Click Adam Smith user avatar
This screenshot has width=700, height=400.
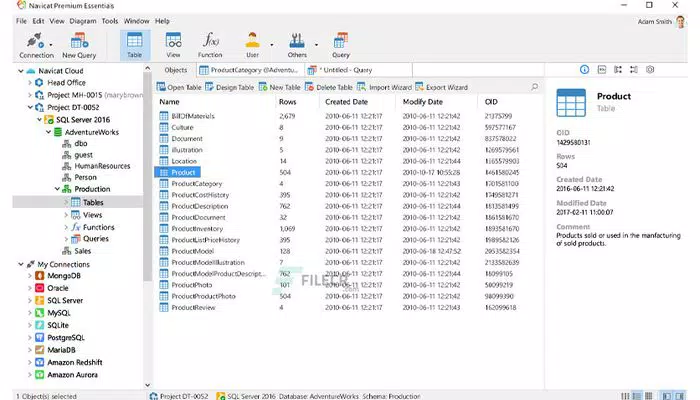[680, 21]
